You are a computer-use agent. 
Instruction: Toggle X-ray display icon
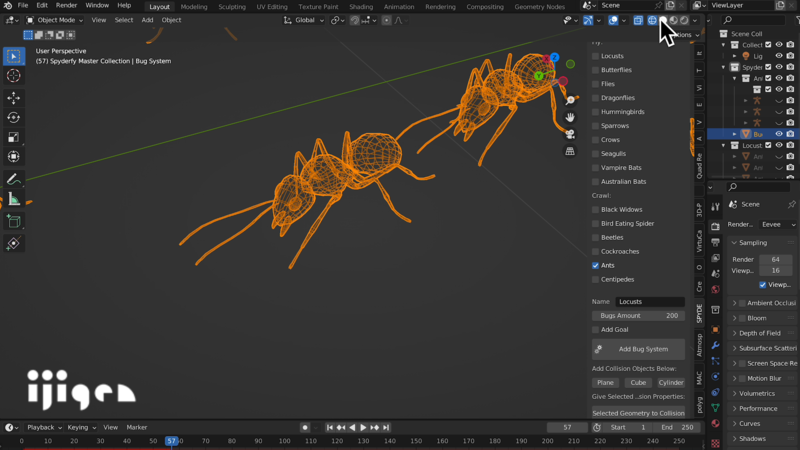[x=638, y=20]
